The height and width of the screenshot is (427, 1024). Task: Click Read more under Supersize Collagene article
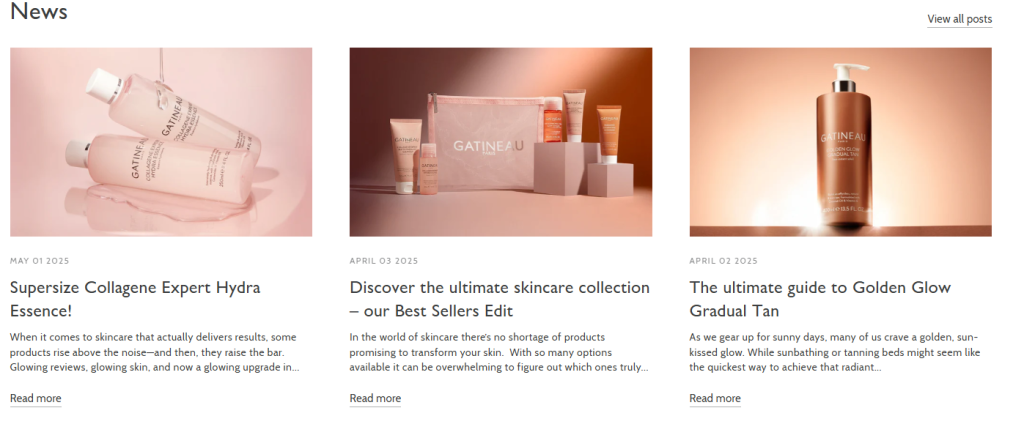pyautogui.click(x=35, y=398)
